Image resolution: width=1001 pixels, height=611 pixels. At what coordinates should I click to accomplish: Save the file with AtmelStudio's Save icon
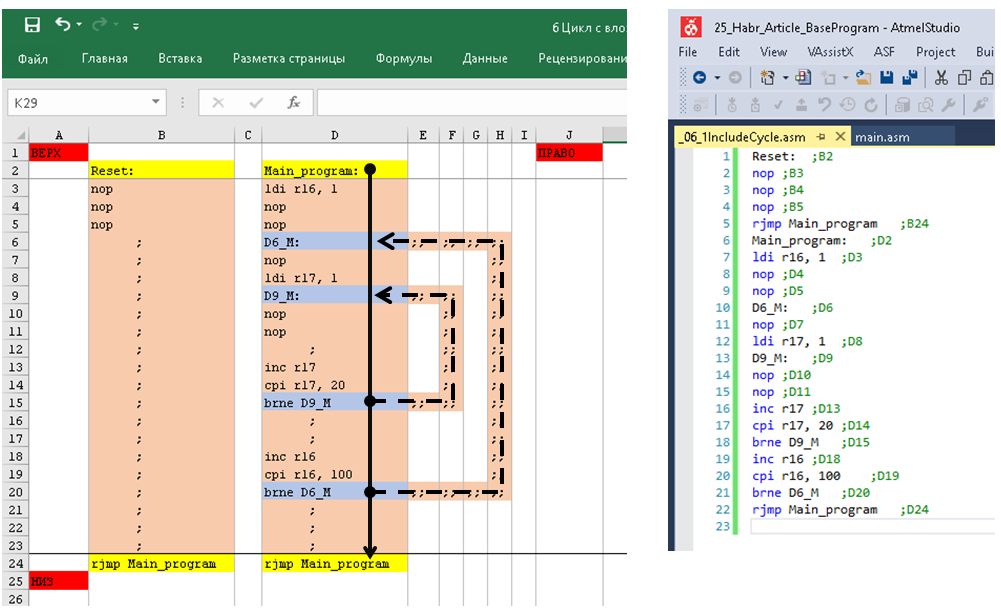(x=886, y=77)
